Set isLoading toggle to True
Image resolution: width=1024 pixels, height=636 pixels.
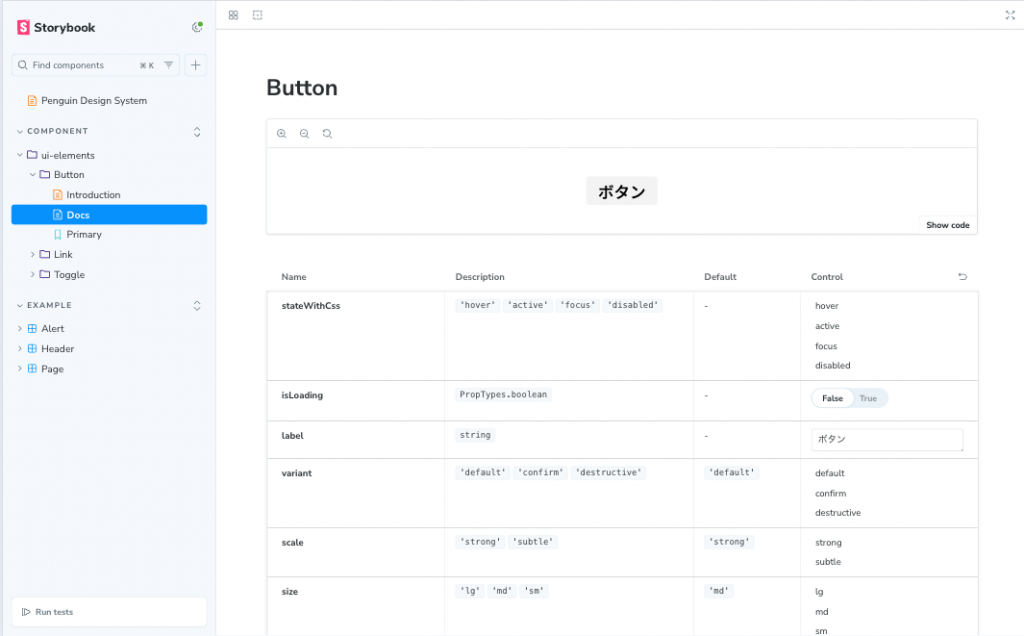868,398
